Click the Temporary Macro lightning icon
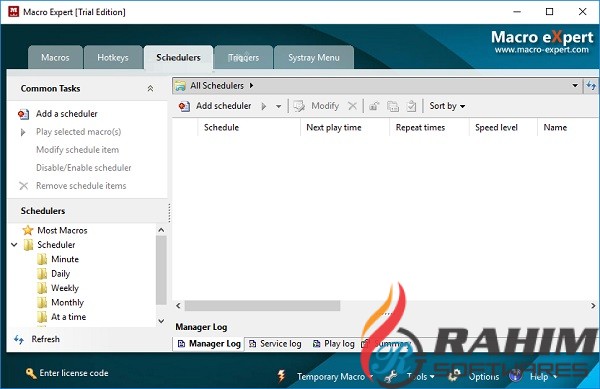The height and width of the screenshot is (389, 600). (282, 376)
